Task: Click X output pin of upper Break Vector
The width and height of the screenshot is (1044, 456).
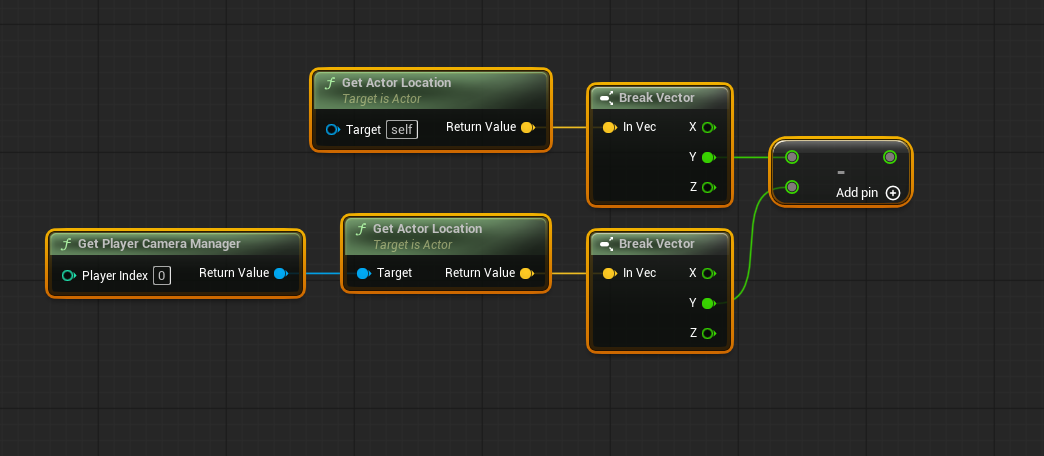Action: [x=708, y=127]
